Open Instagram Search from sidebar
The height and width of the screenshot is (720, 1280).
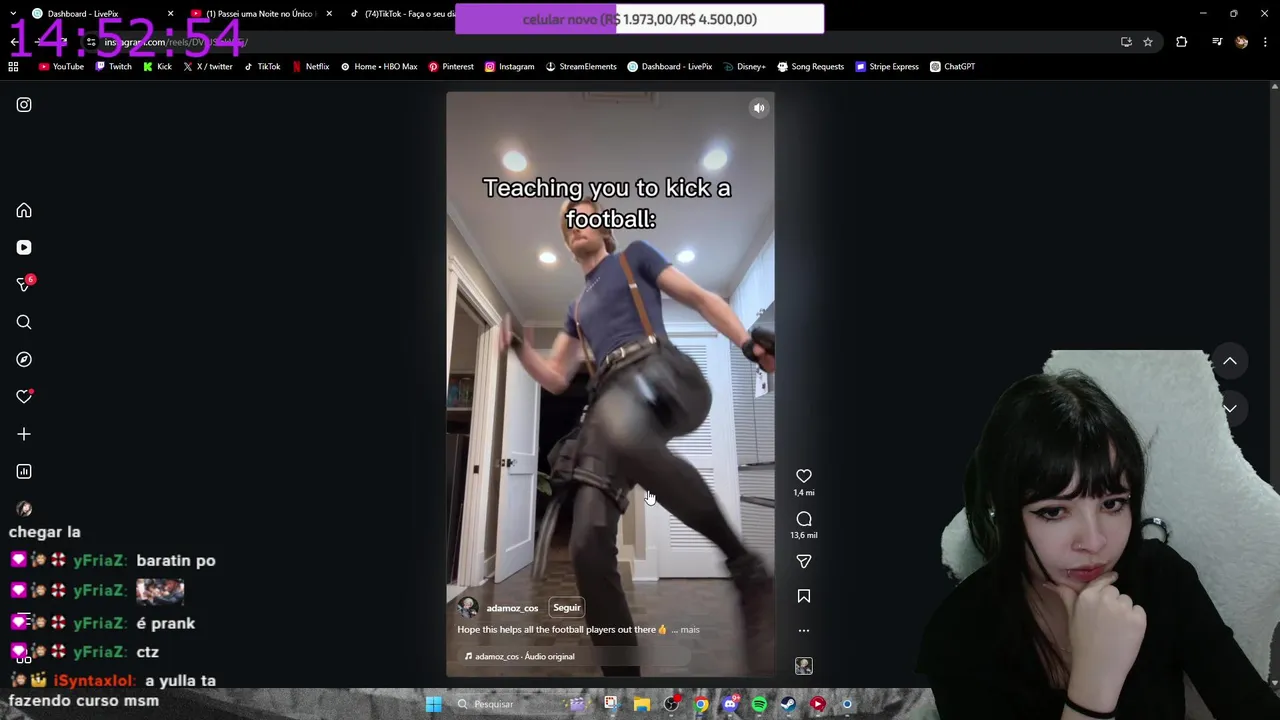[x=24, y=322]
